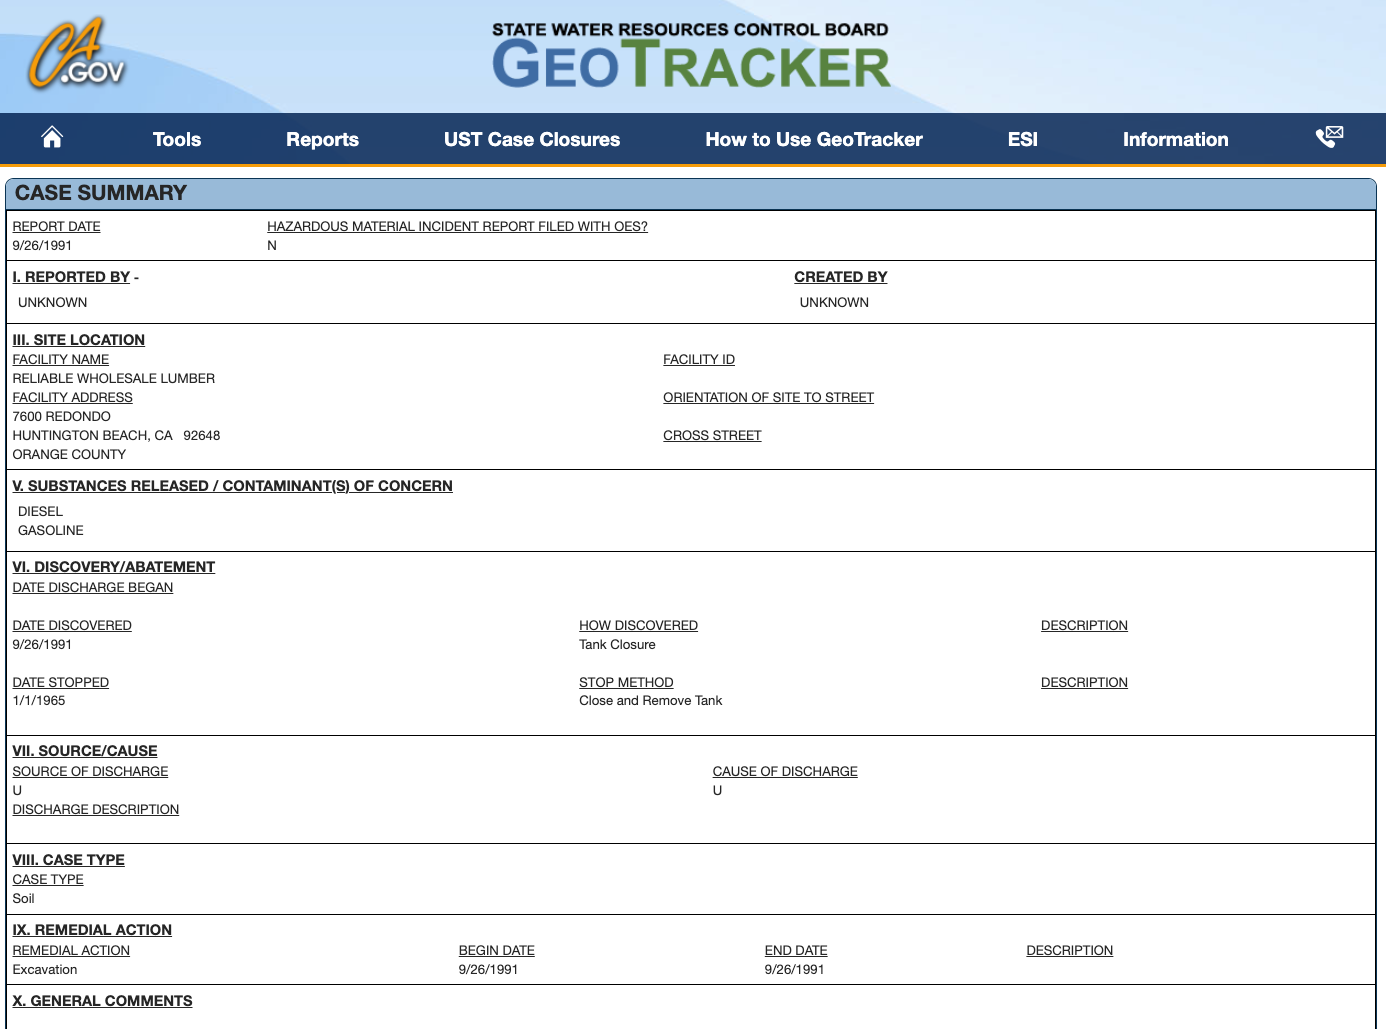Image resolution: width=1386 pixels, height=1029 pixels.
Task: Click Hazardous Material Incident Report label
Action: tap(457, 227)
